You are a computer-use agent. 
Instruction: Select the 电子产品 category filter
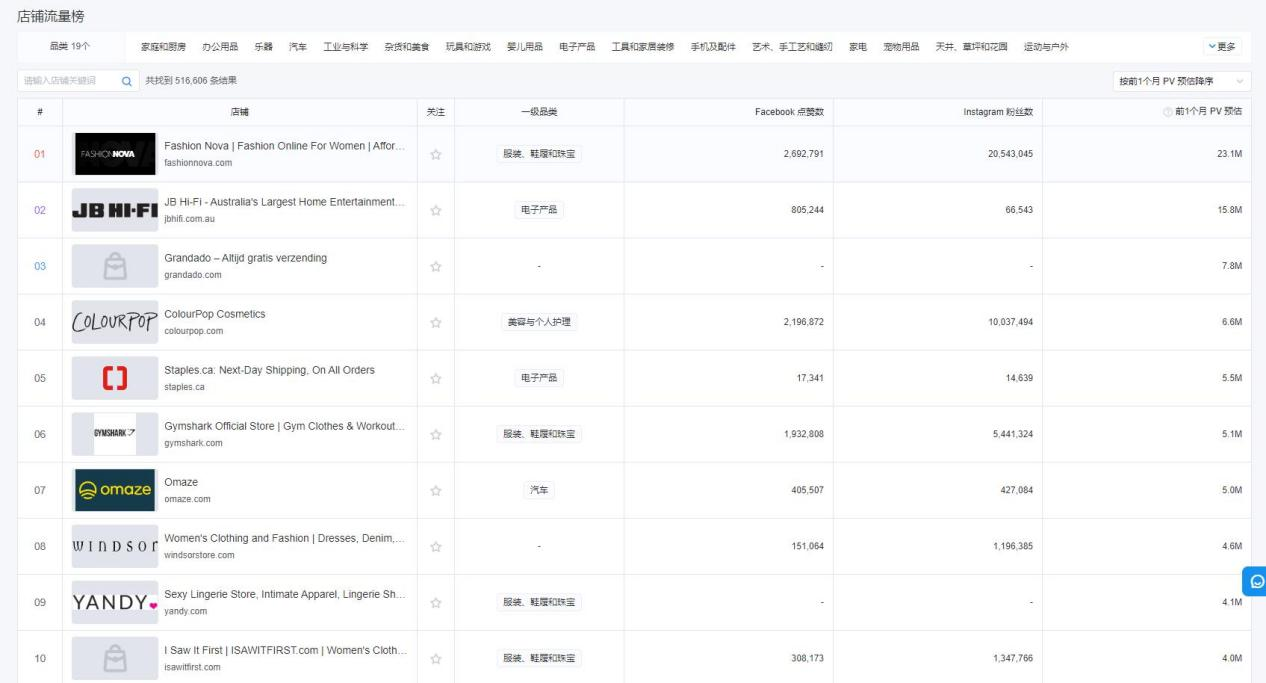577,47
